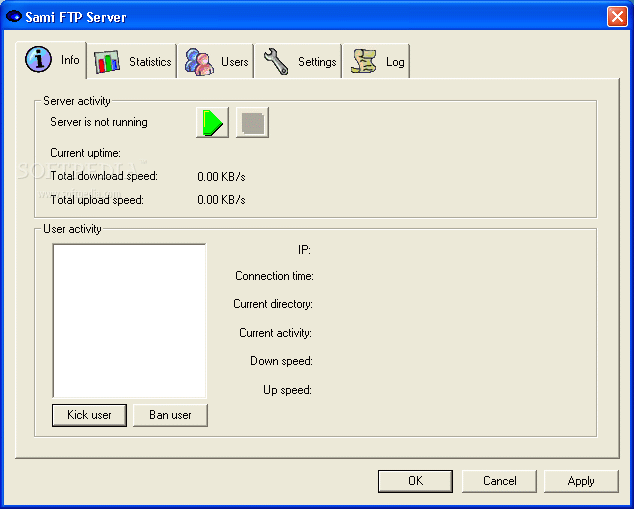This screenshot has height=509, width=634.
Task: Click the Apply button
Action: coord(581,481)
